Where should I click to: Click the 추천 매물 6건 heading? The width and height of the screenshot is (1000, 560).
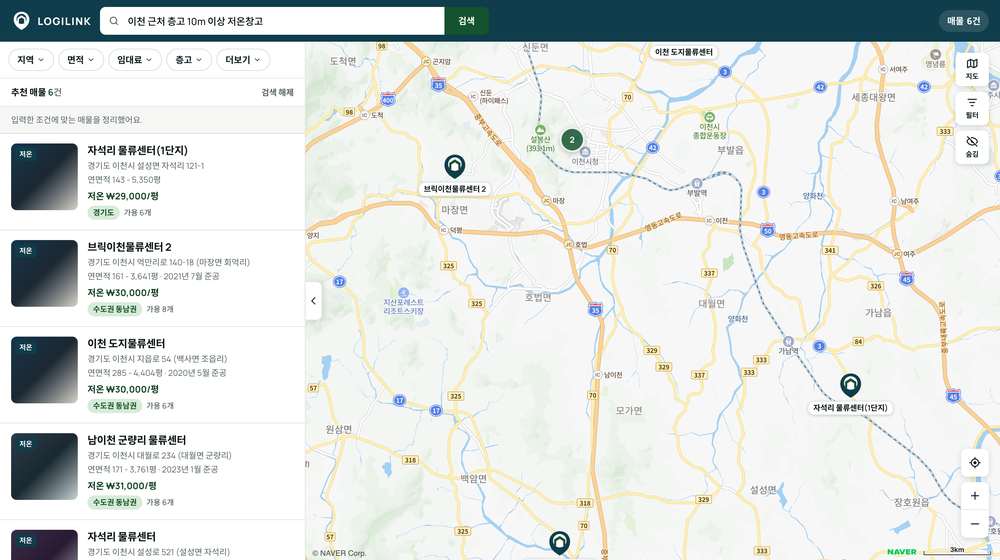pos(36,92)
